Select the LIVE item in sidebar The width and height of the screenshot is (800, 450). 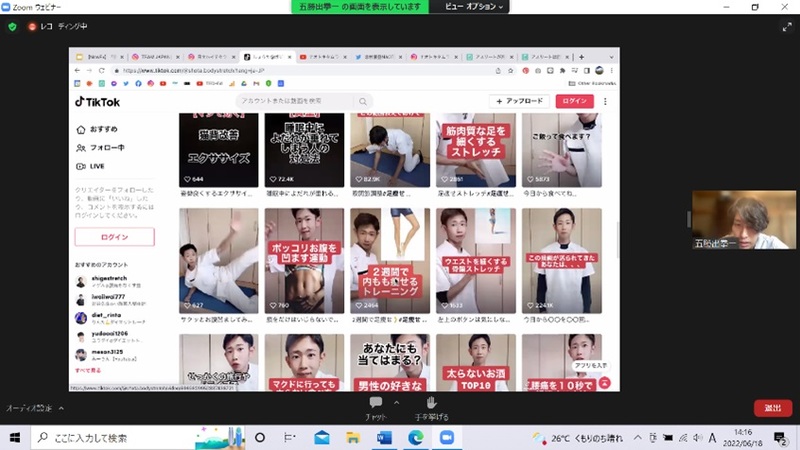pyautogui.click(x=90, y=166)
